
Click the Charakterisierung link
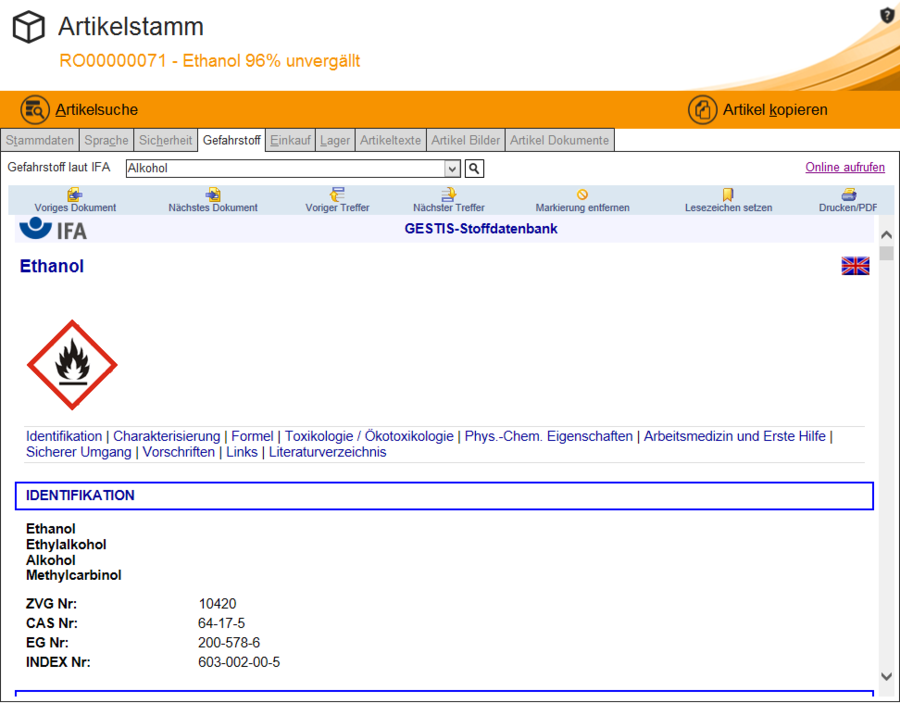click(166, 436)
